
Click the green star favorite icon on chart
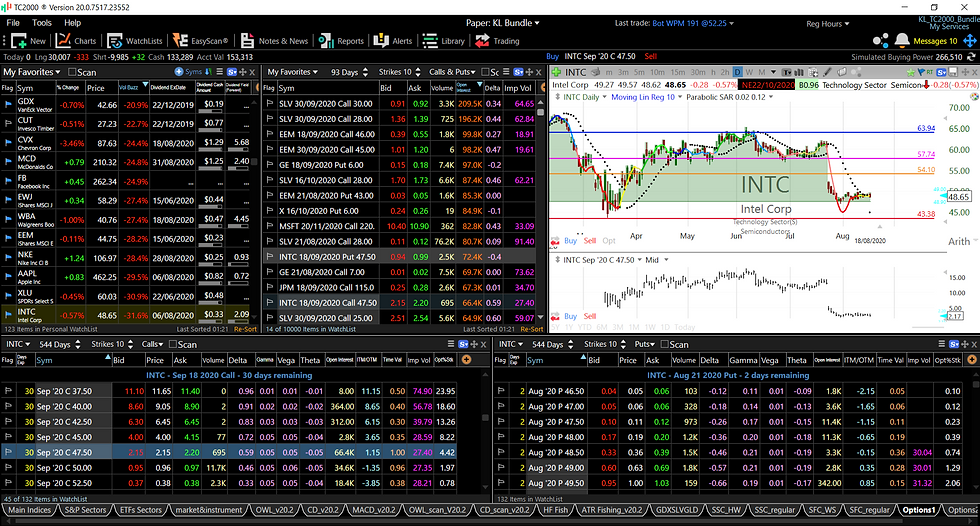[911, 72]
